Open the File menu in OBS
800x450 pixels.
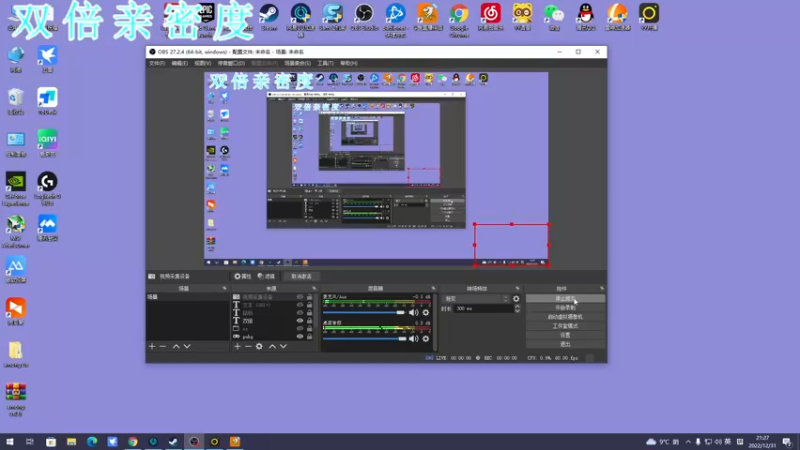coord(157,63)
